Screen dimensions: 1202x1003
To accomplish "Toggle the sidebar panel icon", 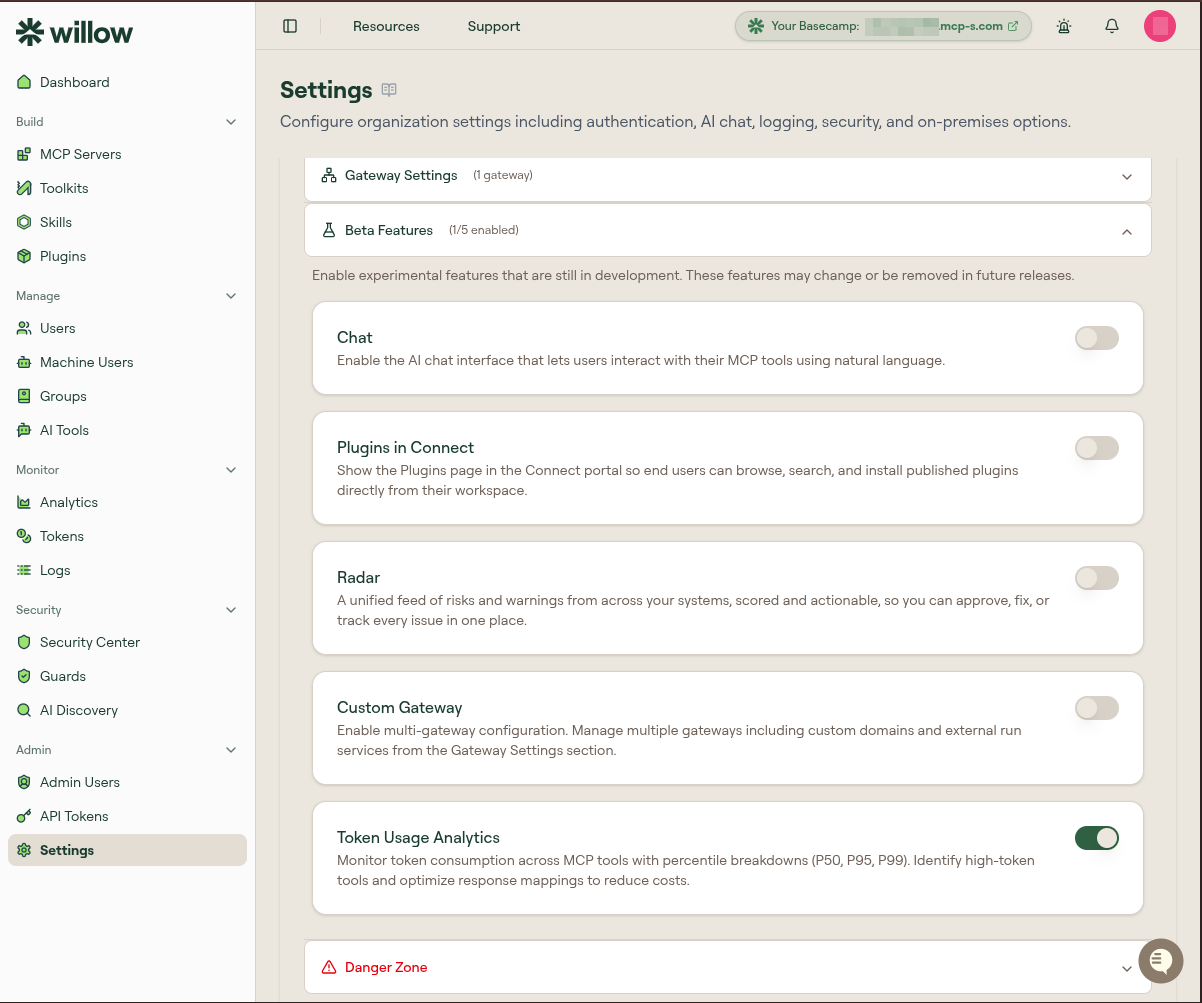I will (x=290, y=26).
